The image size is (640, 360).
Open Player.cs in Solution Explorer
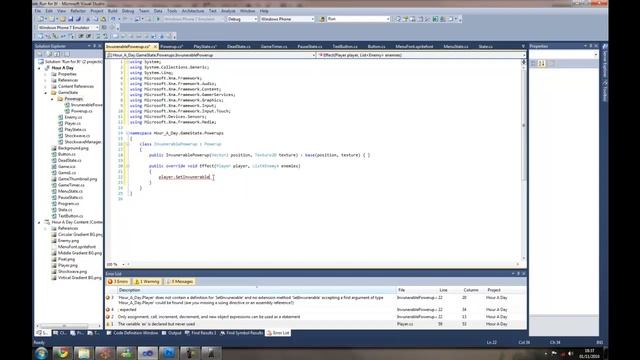click(72, 123)
